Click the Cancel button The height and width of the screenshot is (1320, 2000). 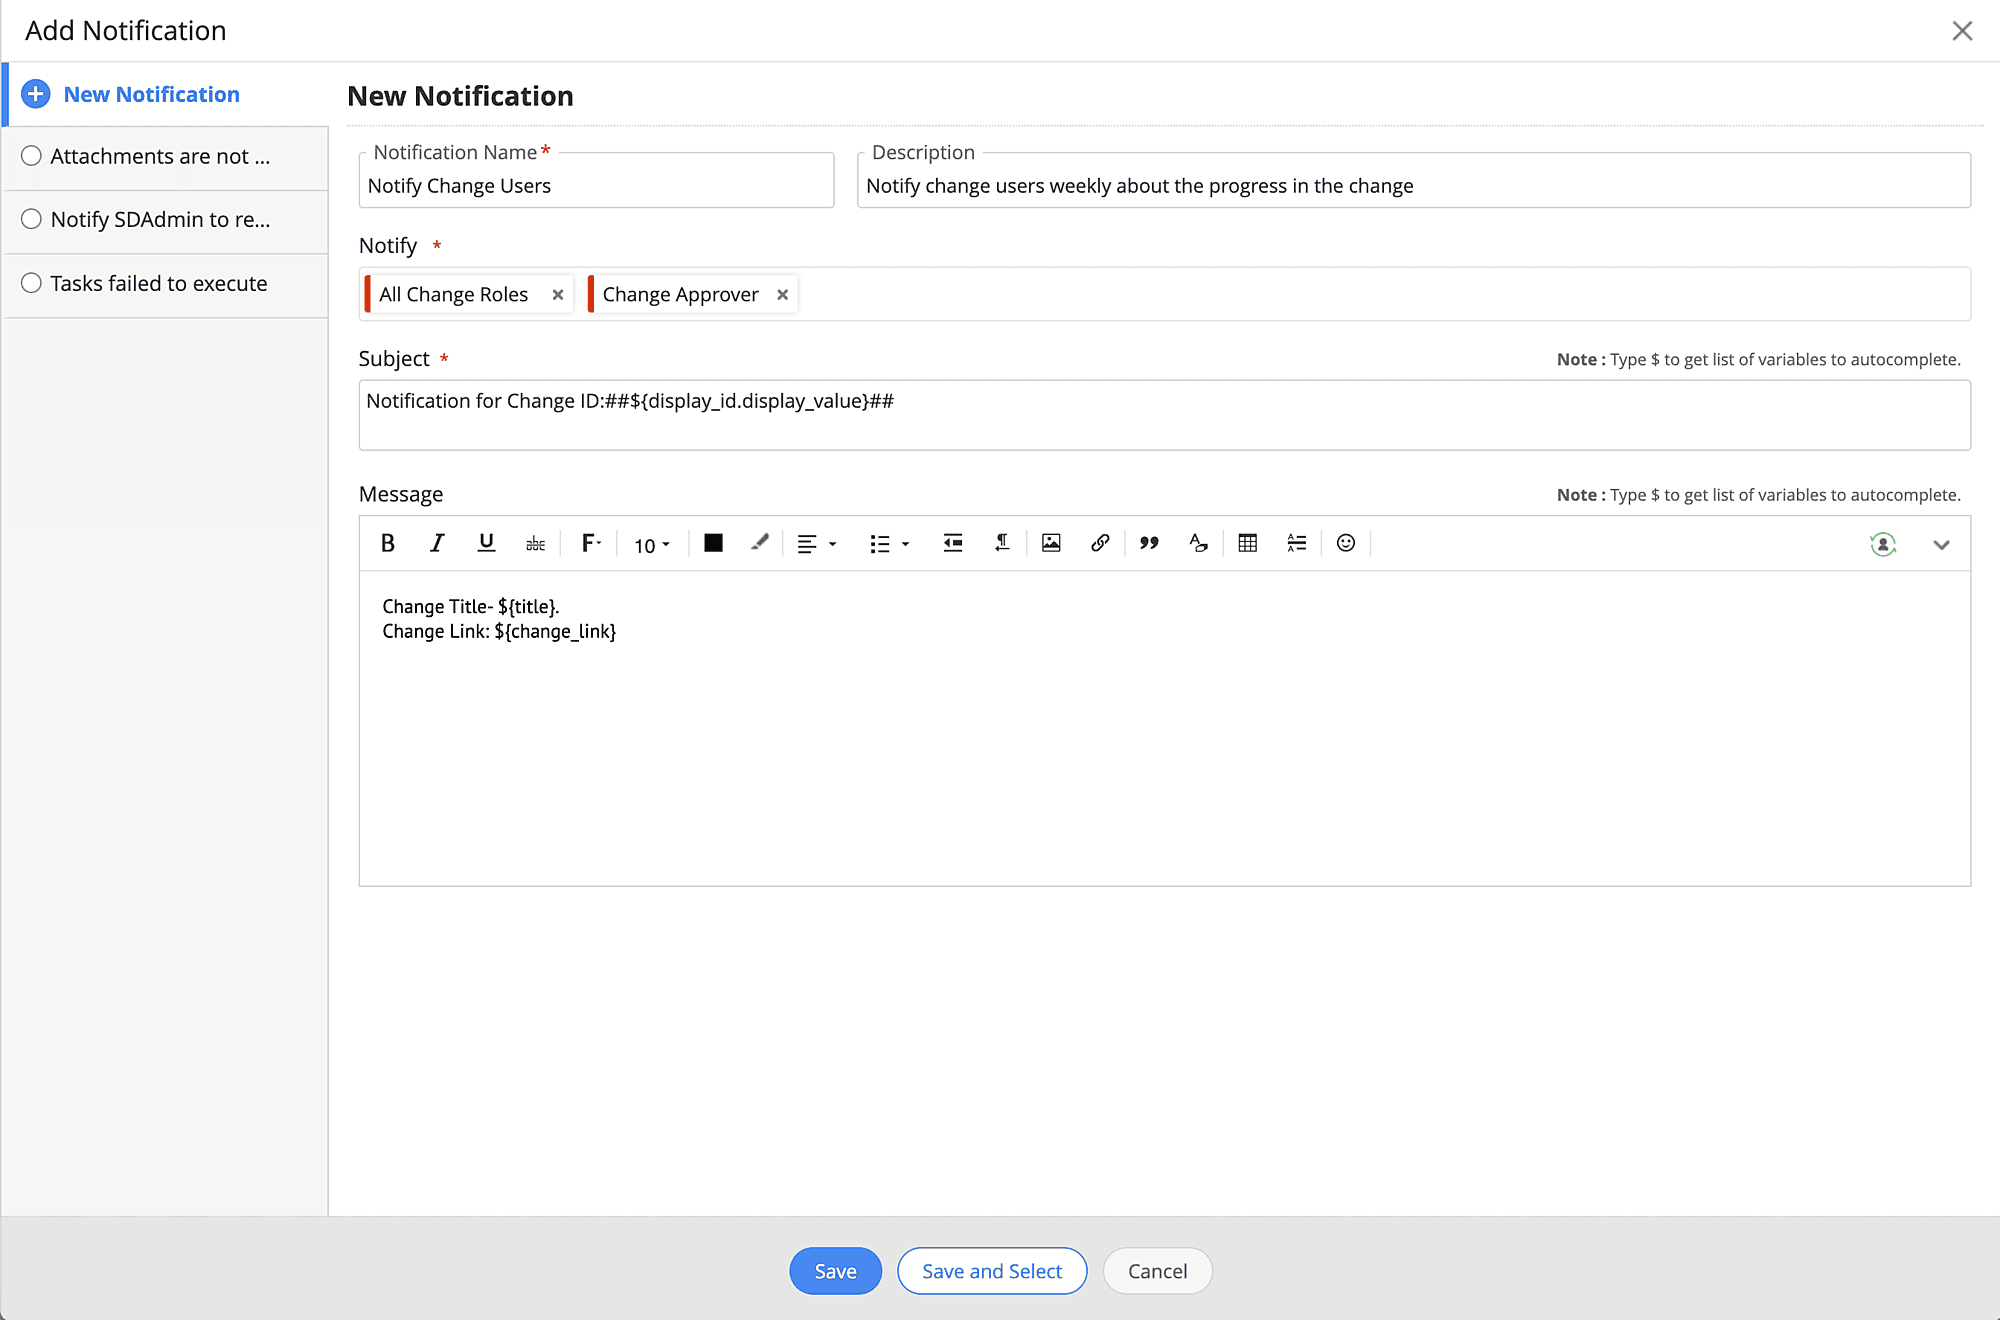[1157, 1271]
